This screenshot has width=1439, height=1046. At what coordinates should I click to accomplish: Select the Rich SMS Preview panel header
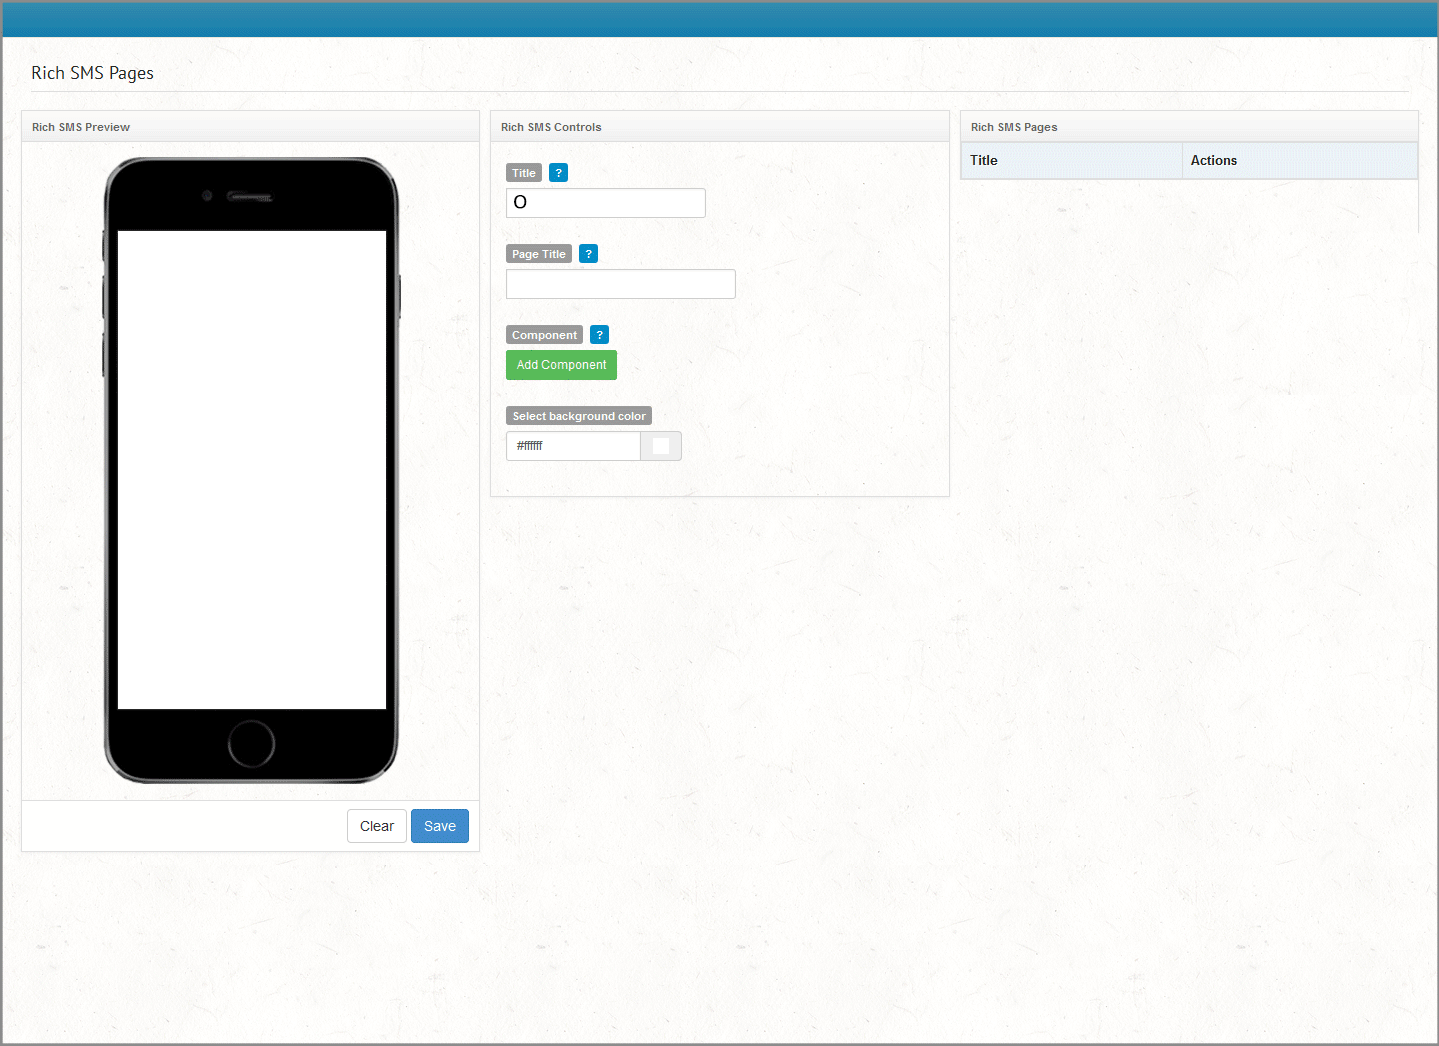[81, 127]
